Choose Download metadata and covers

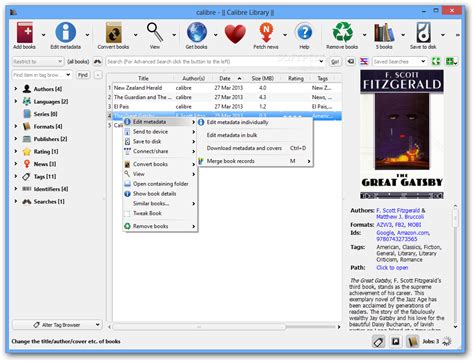click(244, 148)
